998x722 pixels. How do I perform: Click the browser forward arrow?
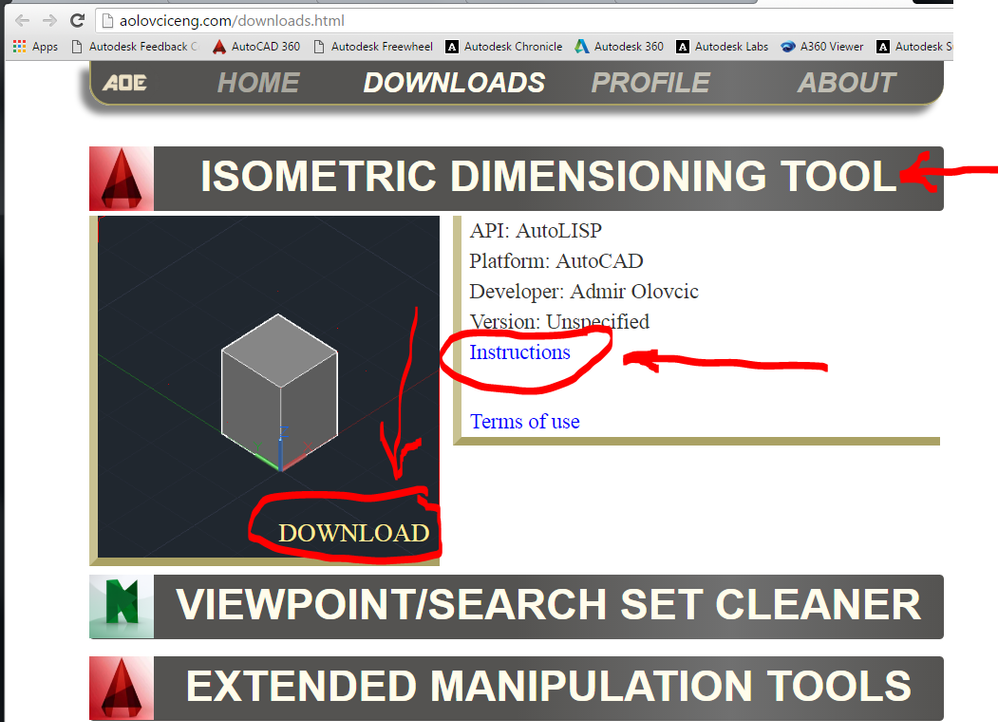click(x=50, y=21)
